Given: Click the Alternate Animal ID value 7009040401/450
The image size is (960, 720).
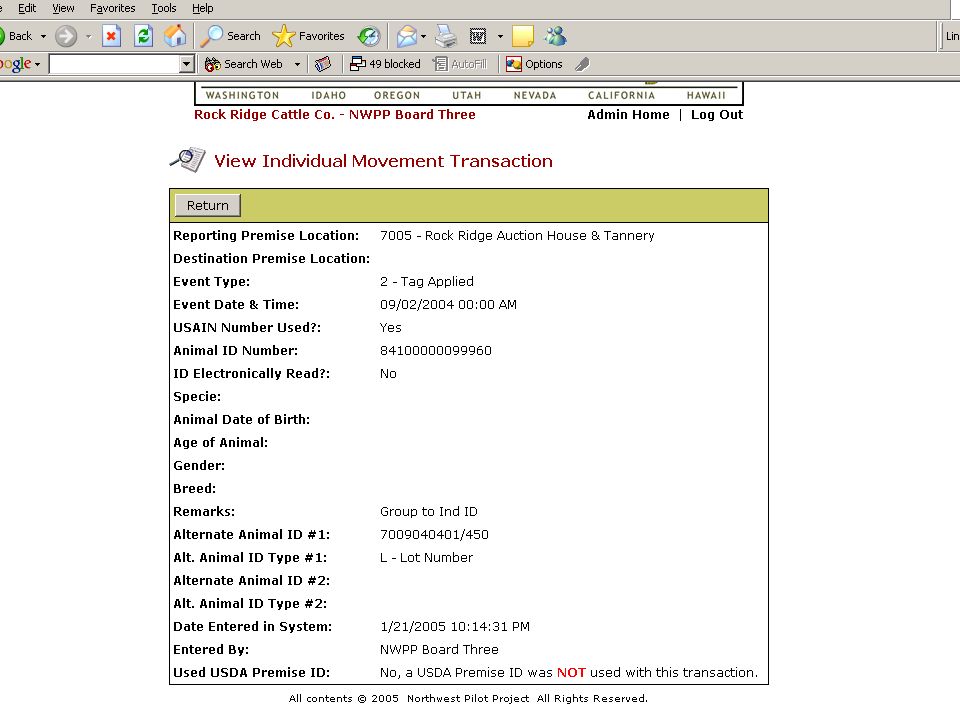Looking at the screenshot, I should [x=434, y=534].
